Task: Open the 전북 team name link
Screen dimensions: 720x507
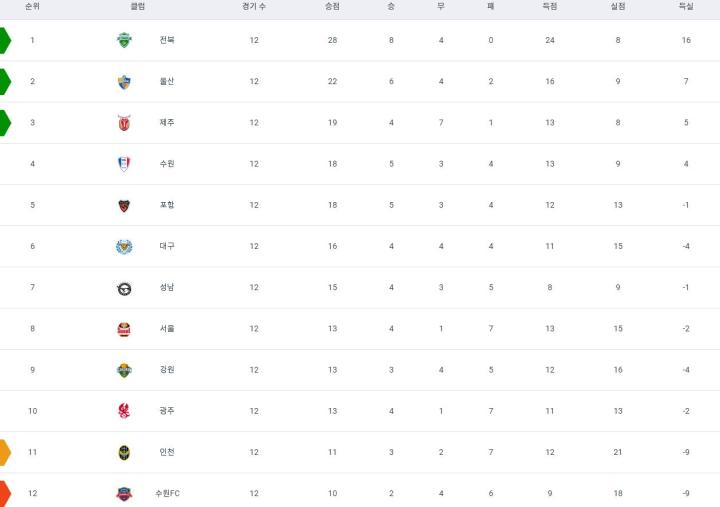Action: click(x=167, y=41)
